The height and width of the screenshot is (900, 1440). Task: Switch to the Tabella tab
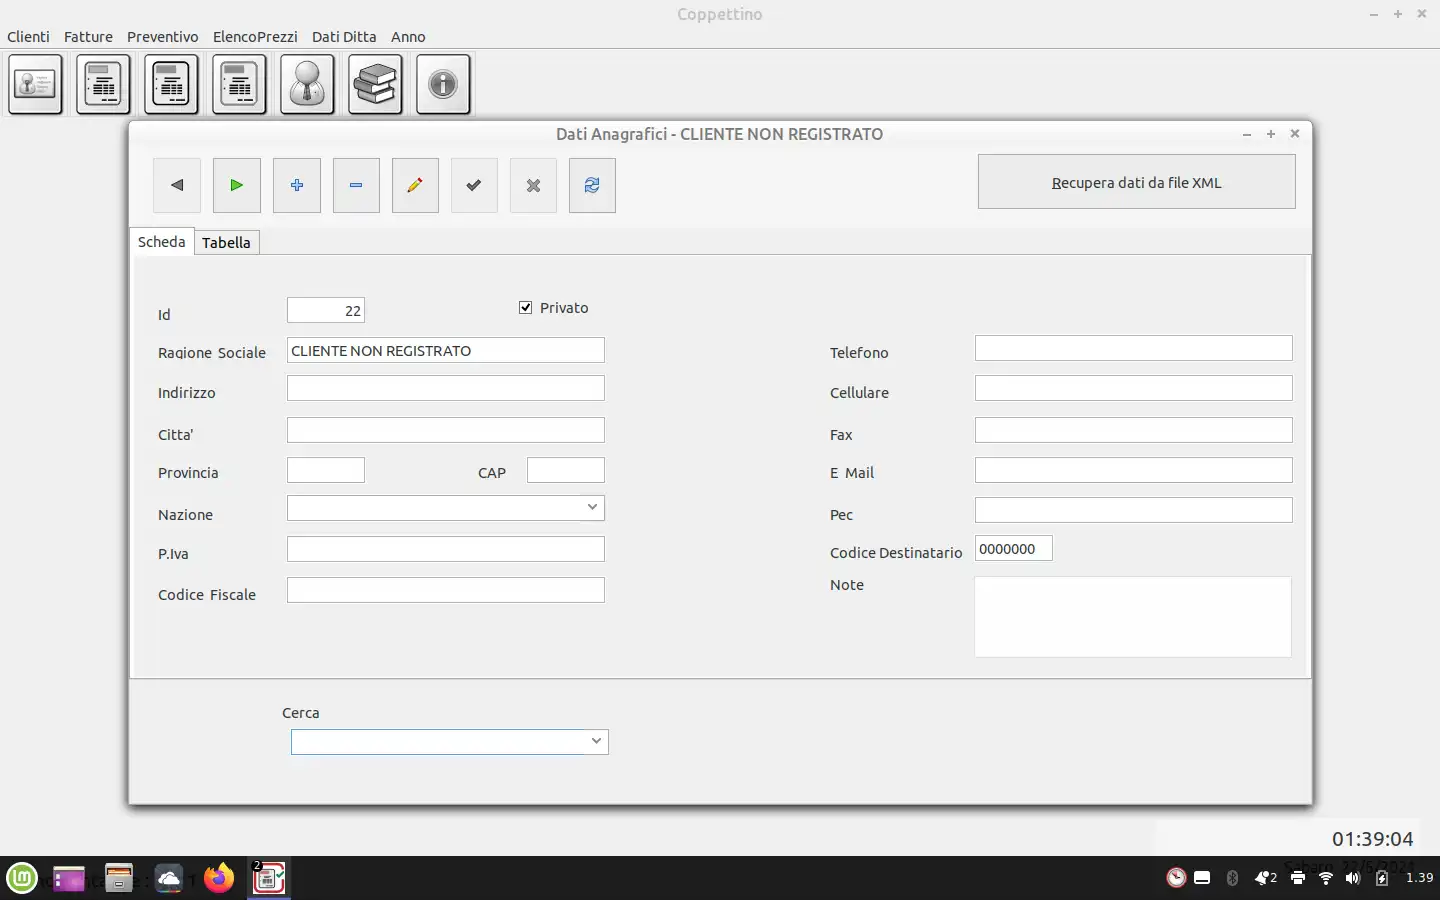click(226, 243)
